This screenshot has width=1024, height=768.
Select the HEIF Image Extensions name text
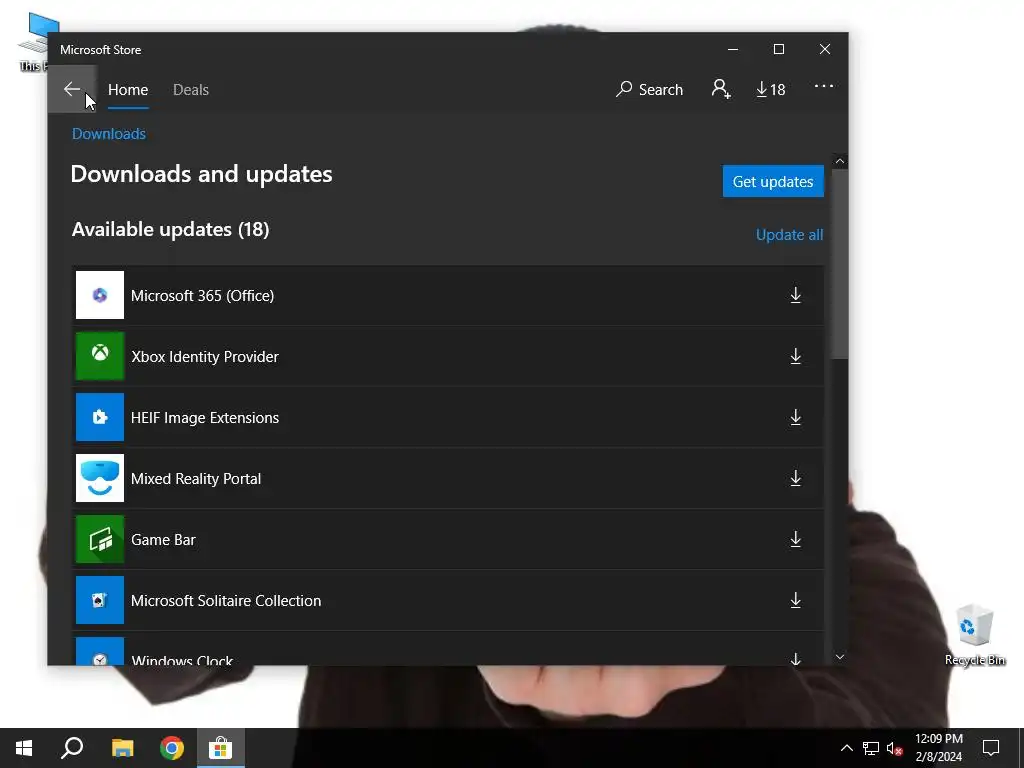coord(205,417)
